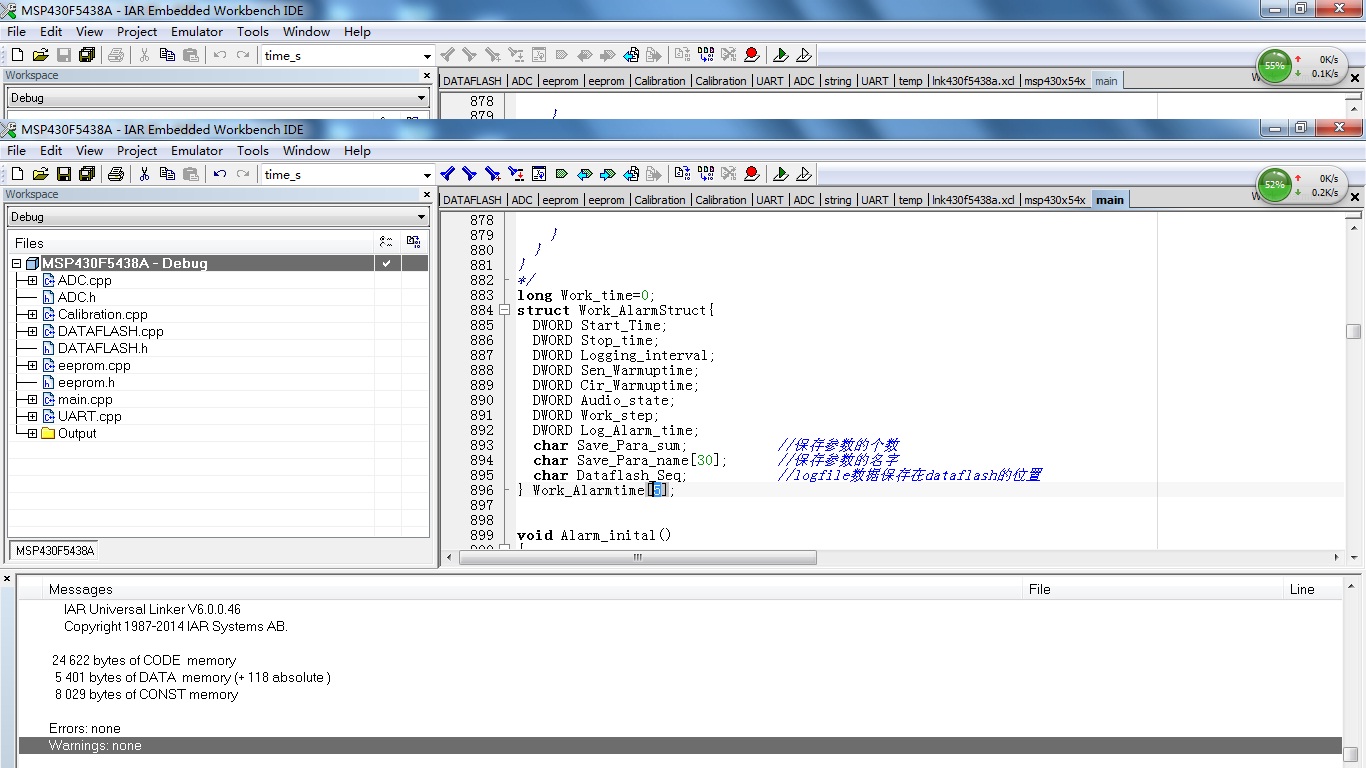The height and width of the screenshot is (768, 1366).
Task: Select the eeprom.h file in Files tree
Action: pyautogui.click(x=86, y=383)
